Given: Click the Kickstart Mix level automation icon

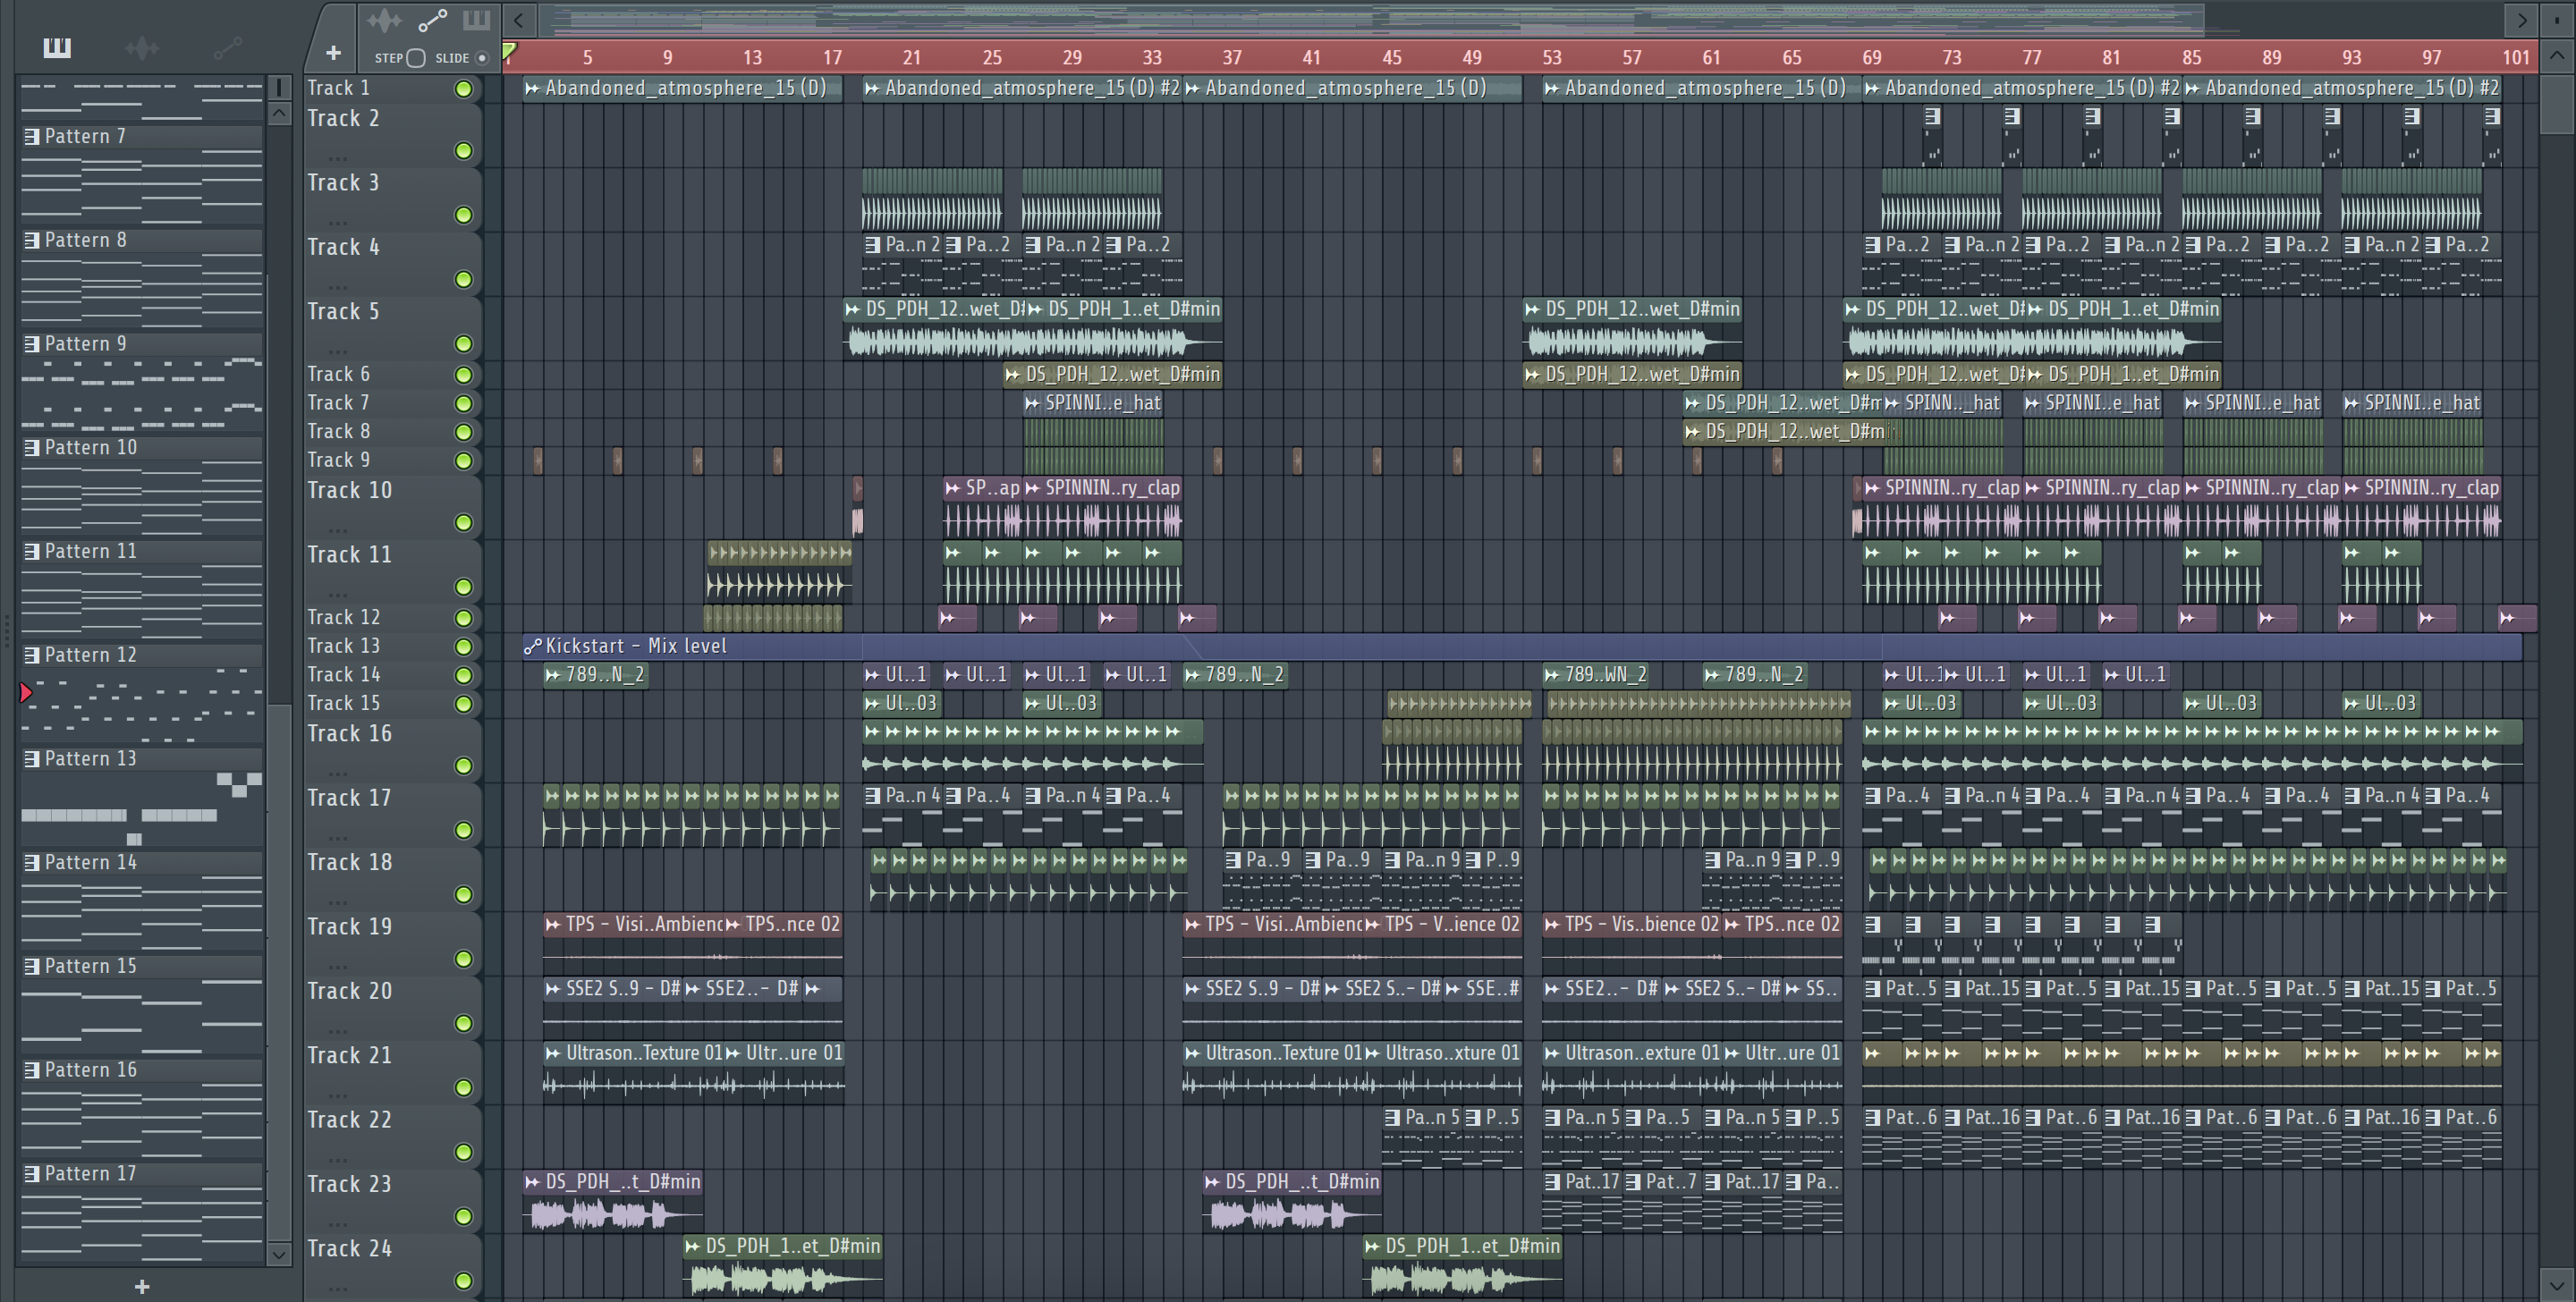Looking at the screenshot, I should (x=533, y=646).
